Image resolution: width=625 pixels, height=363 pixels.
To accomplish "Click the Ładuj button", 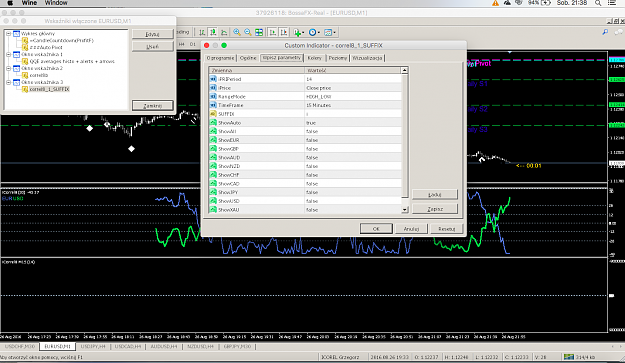I will 434,194.
